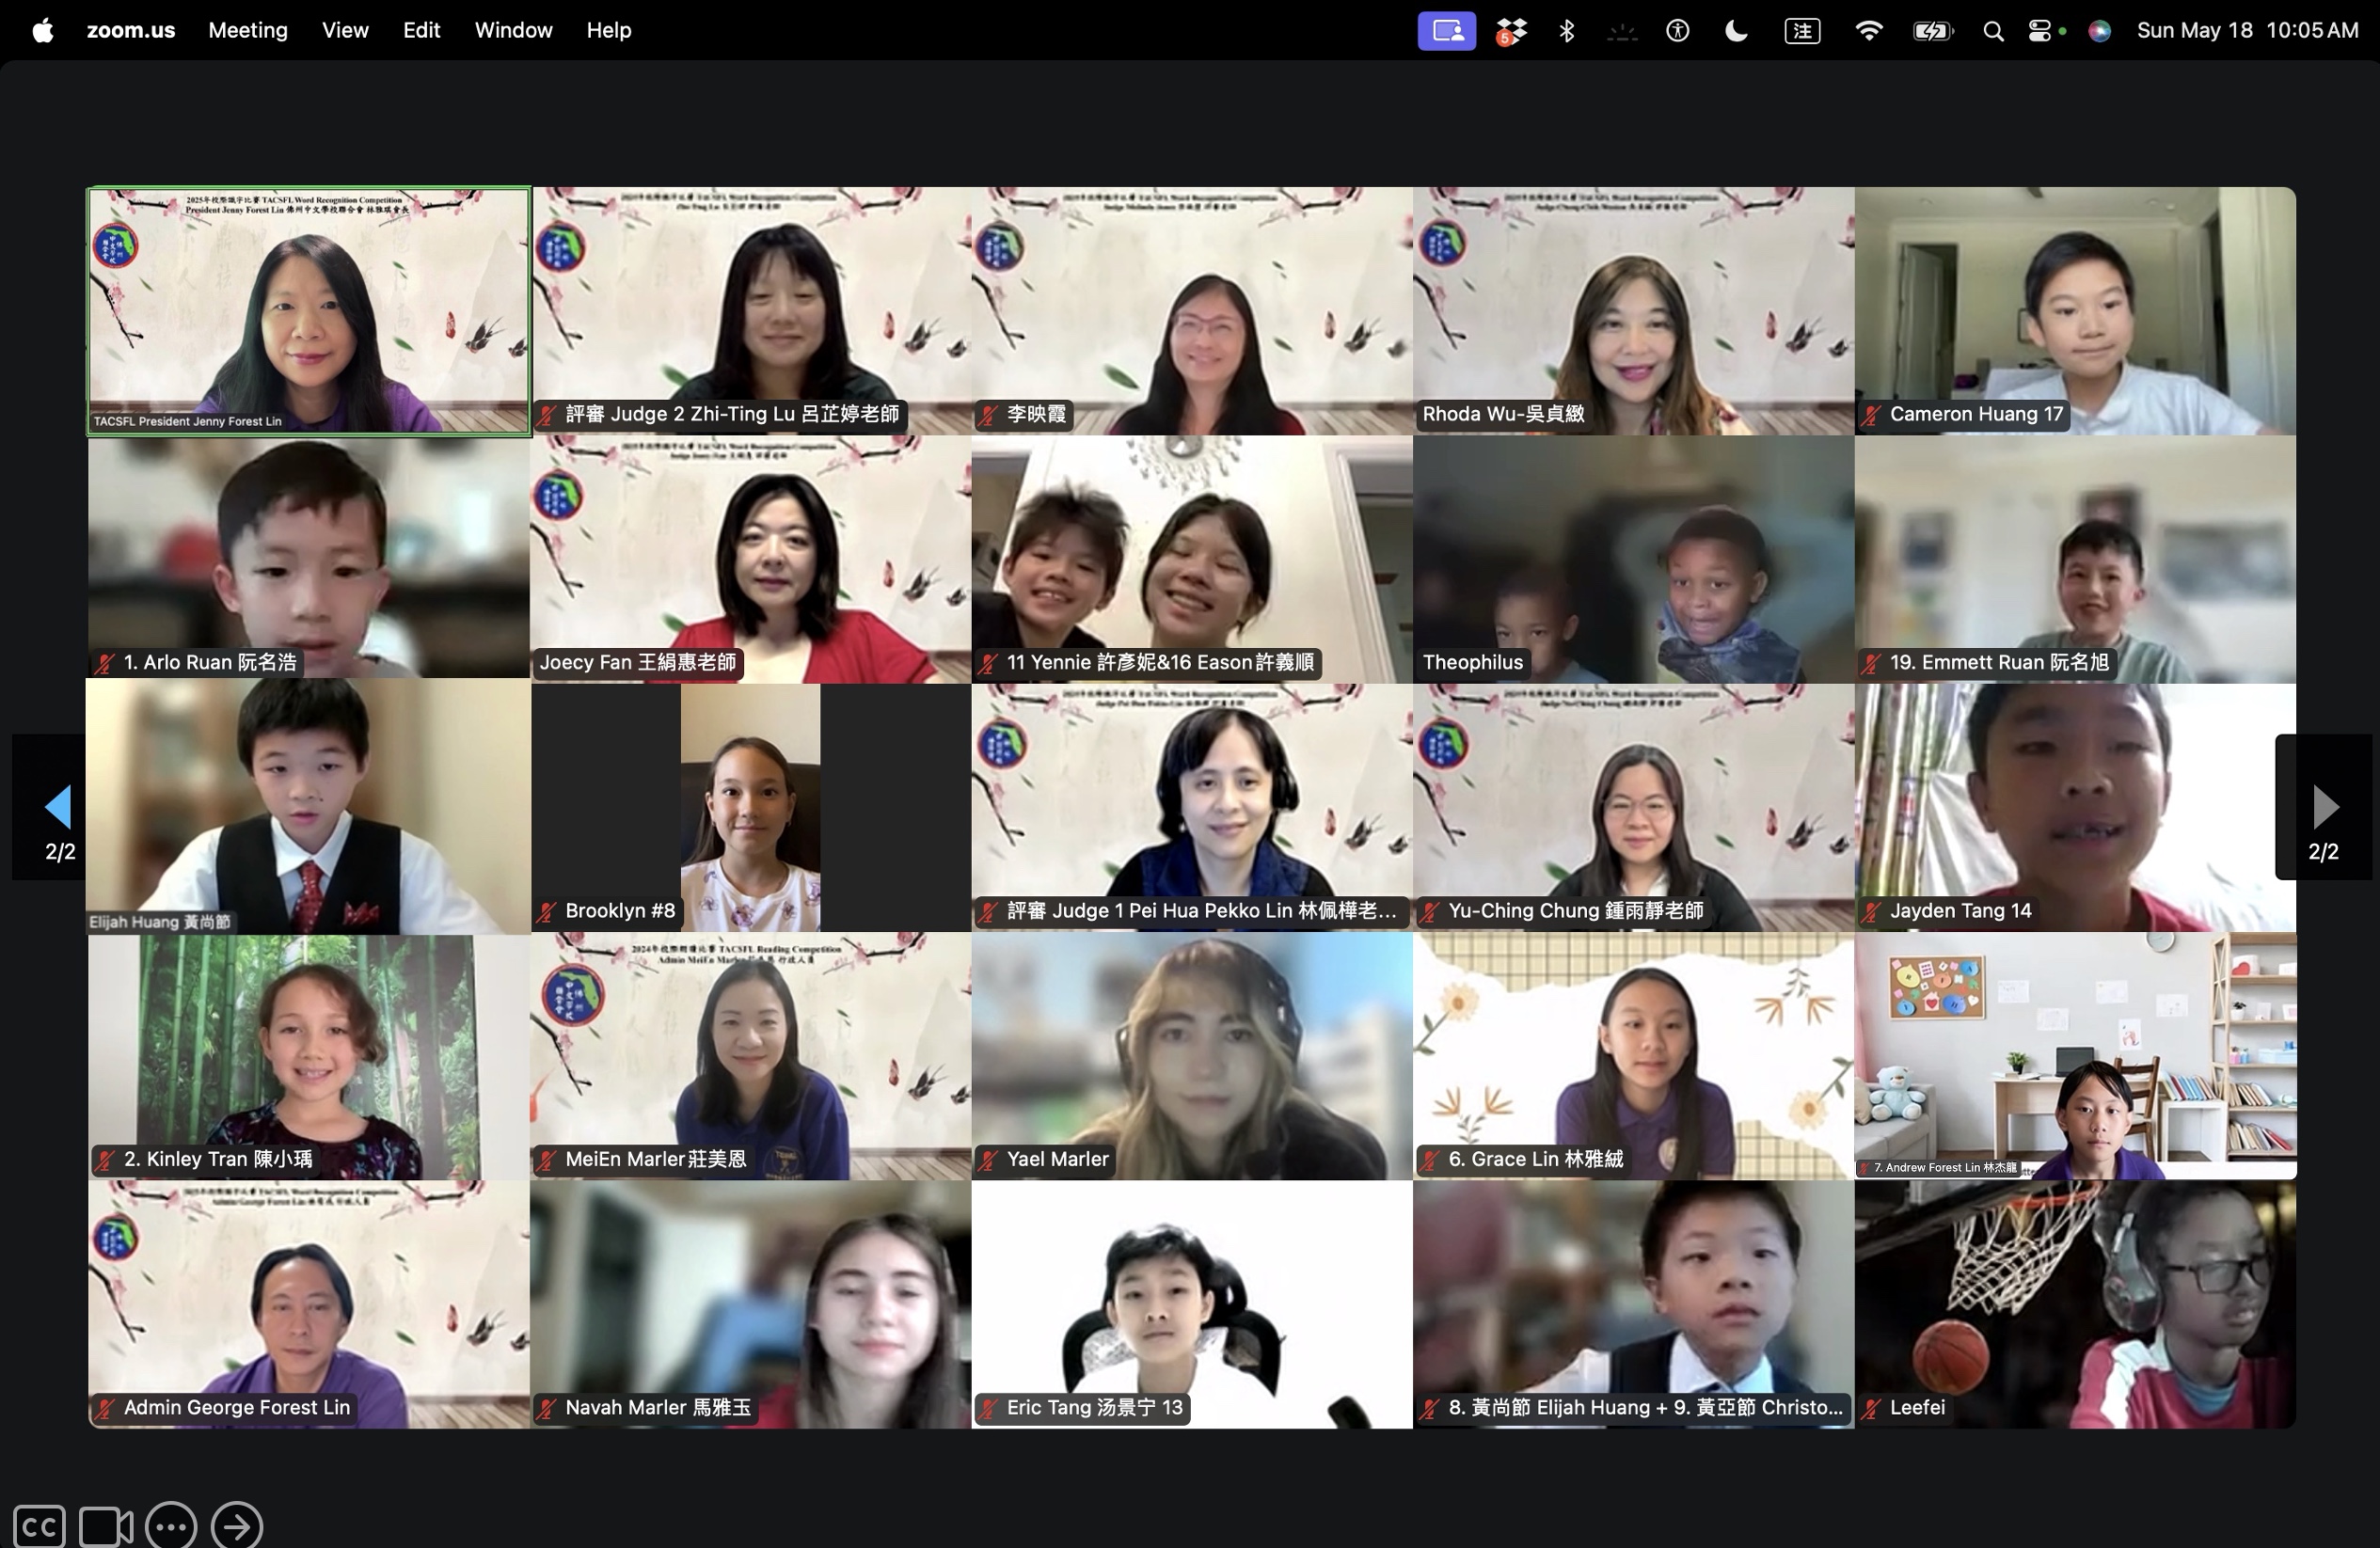This screenshot has width=2380, height=1548.
Task: Click the Siri icon in menu bar
Action: [x=2100, y=30]
